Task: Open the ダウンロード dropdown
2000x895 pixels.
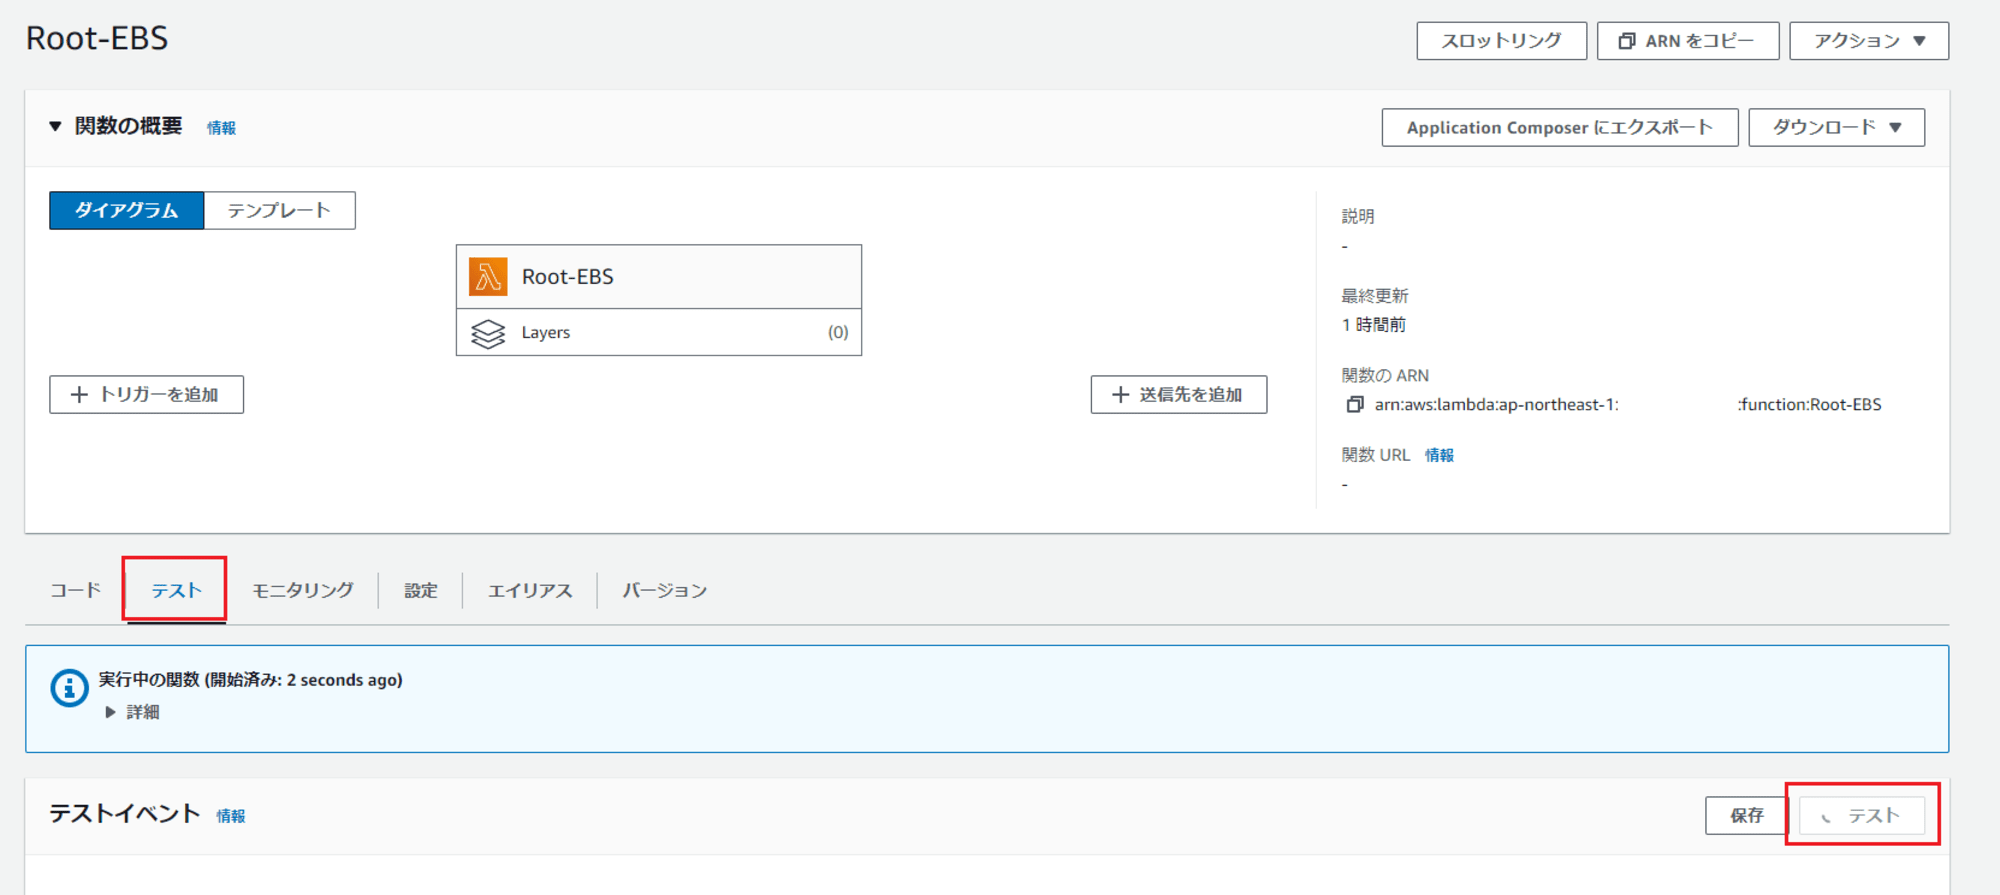Action: [1836, 128]
